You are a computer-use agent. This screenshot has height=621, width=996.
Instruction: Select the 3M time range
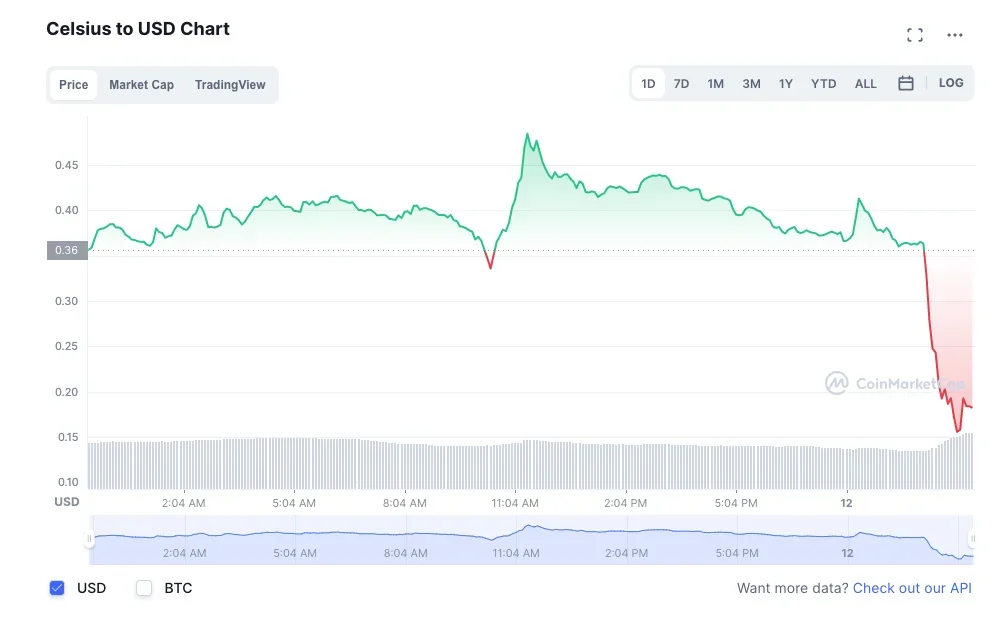[751, 84]
